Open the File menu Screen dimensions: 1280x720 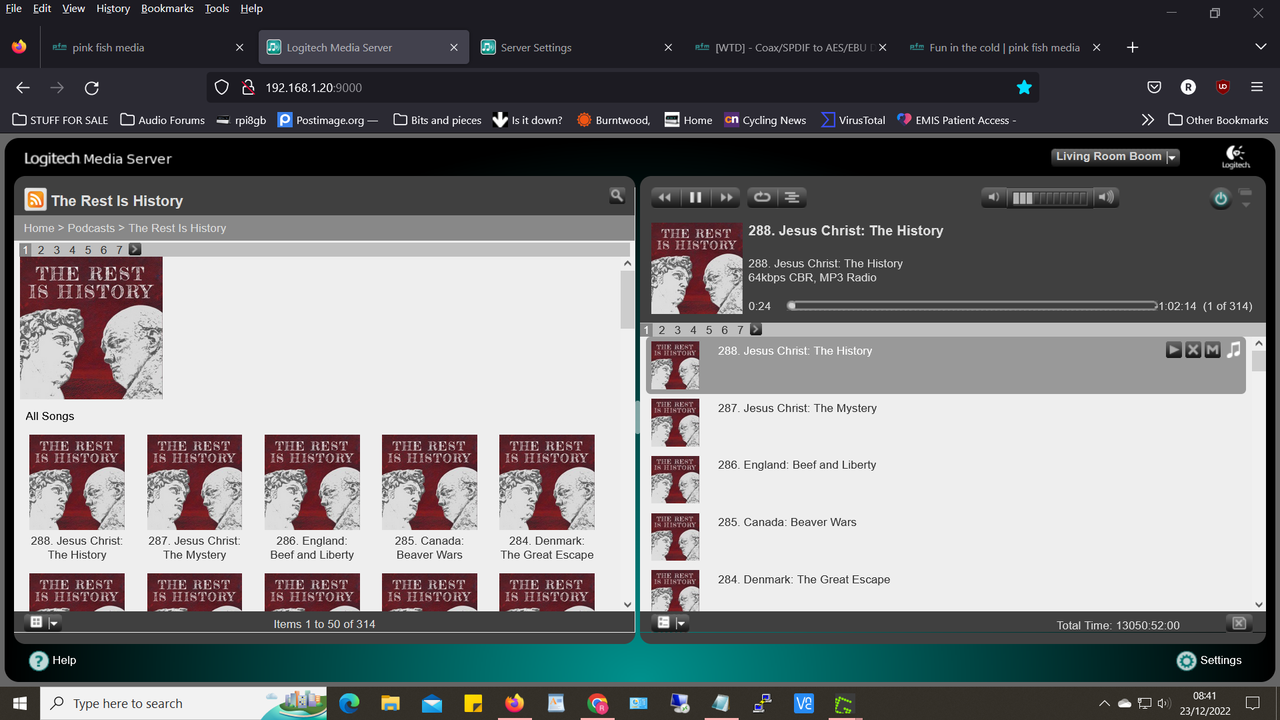(x=13, y=8)
